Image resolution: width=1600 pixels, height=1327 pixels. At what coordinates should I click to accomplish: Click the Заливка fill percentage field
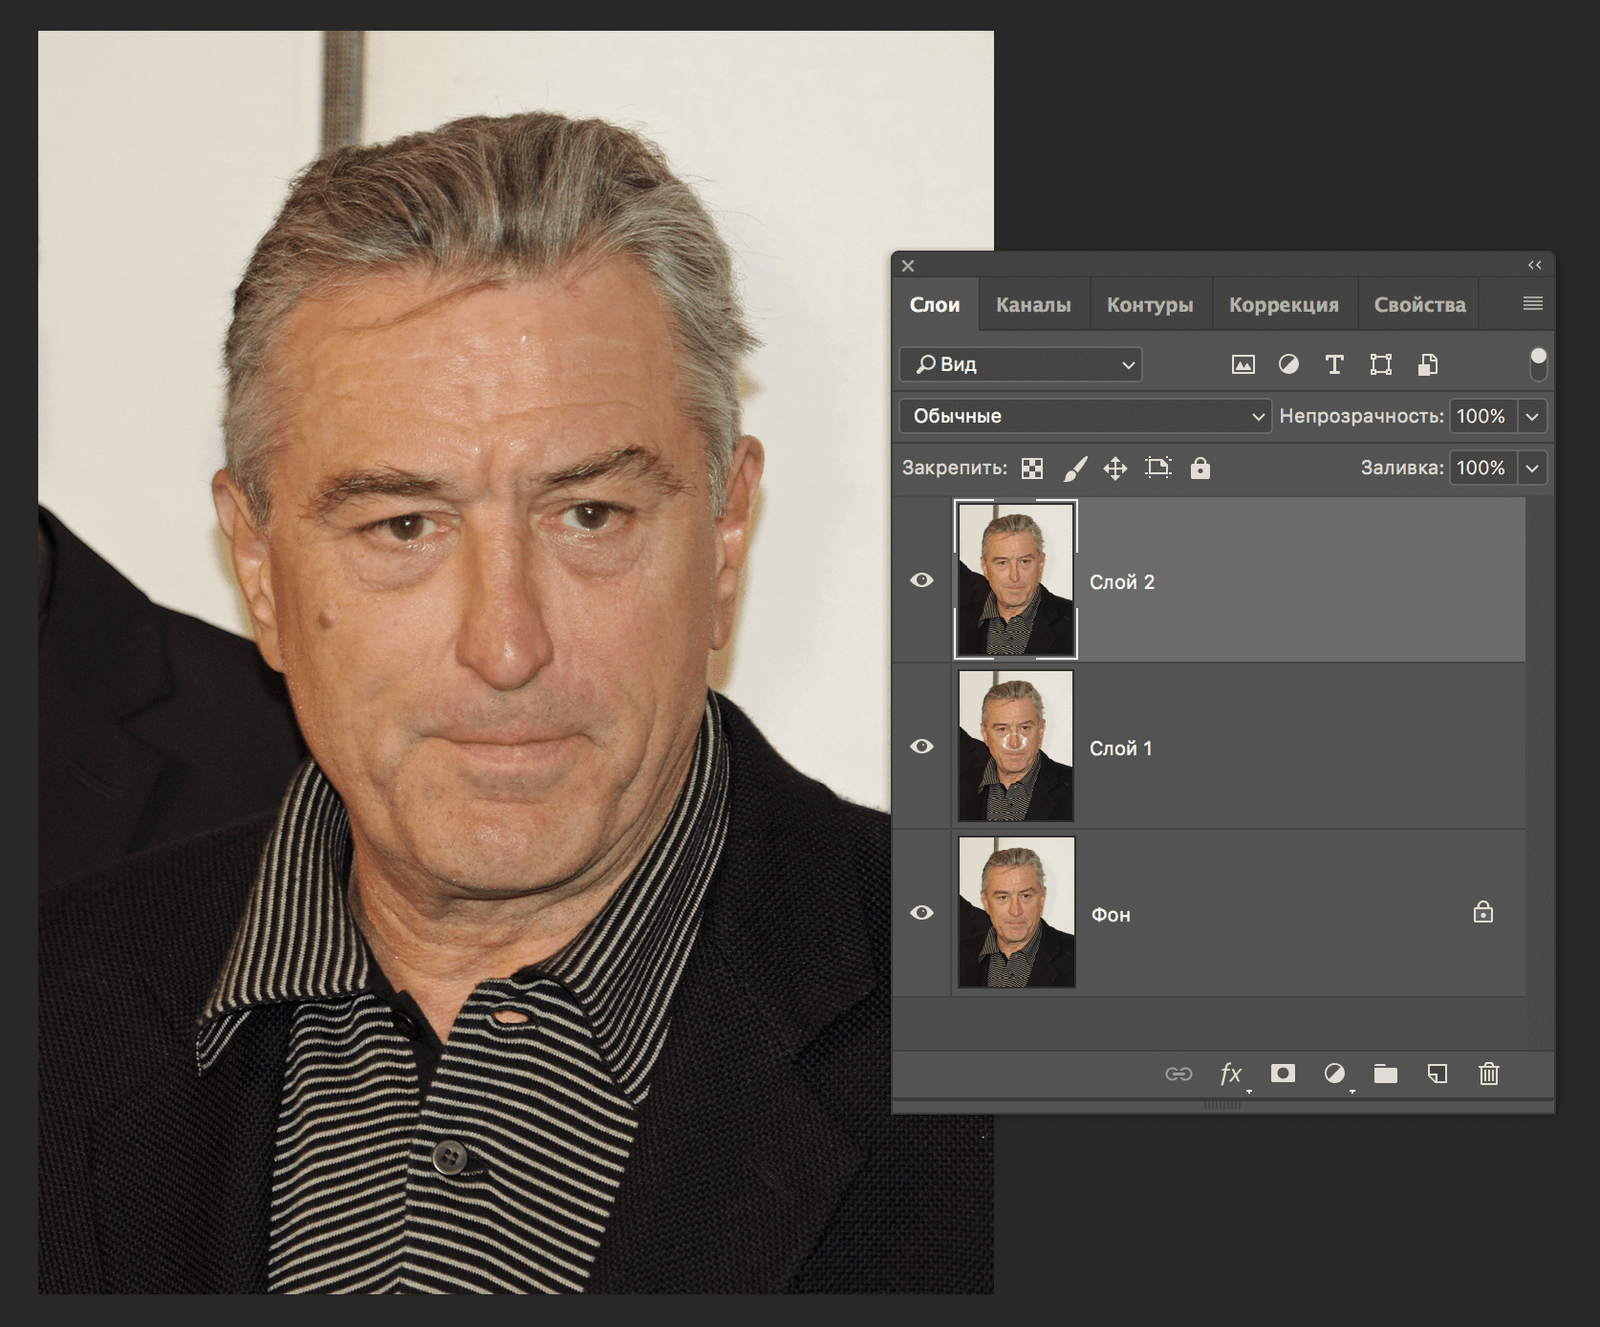(x=1481, y=468)
